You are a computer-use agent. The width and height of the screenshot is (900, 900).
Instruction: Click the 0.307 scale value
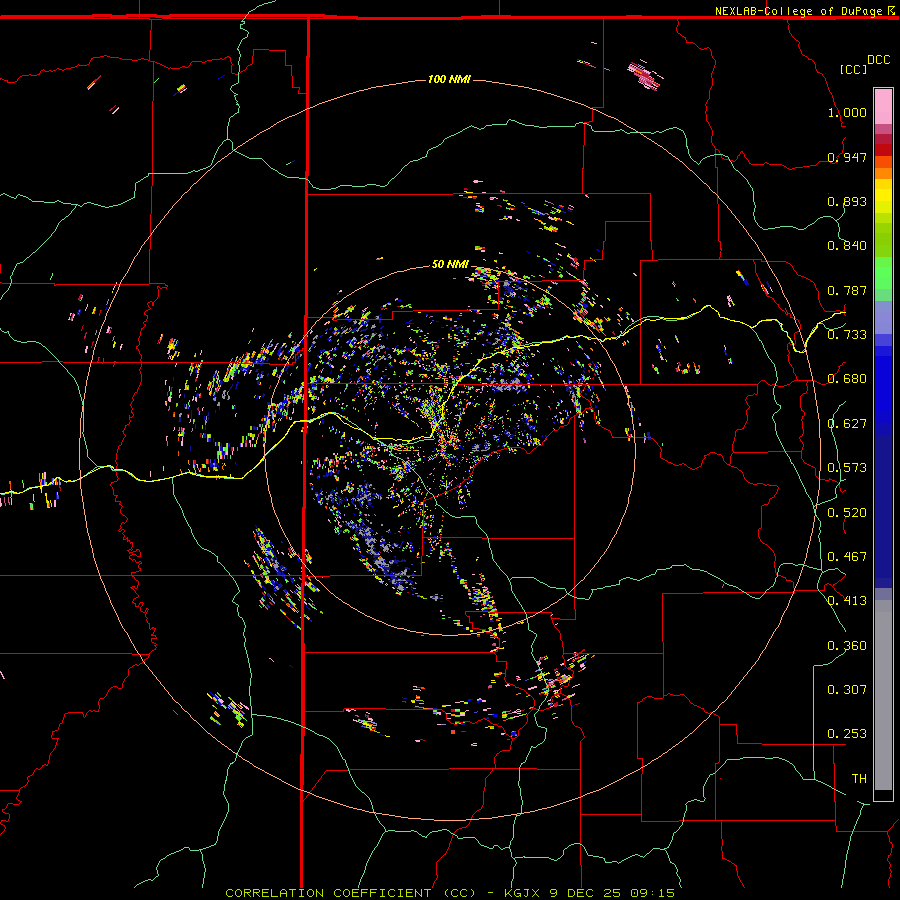[x=847, y=689]
